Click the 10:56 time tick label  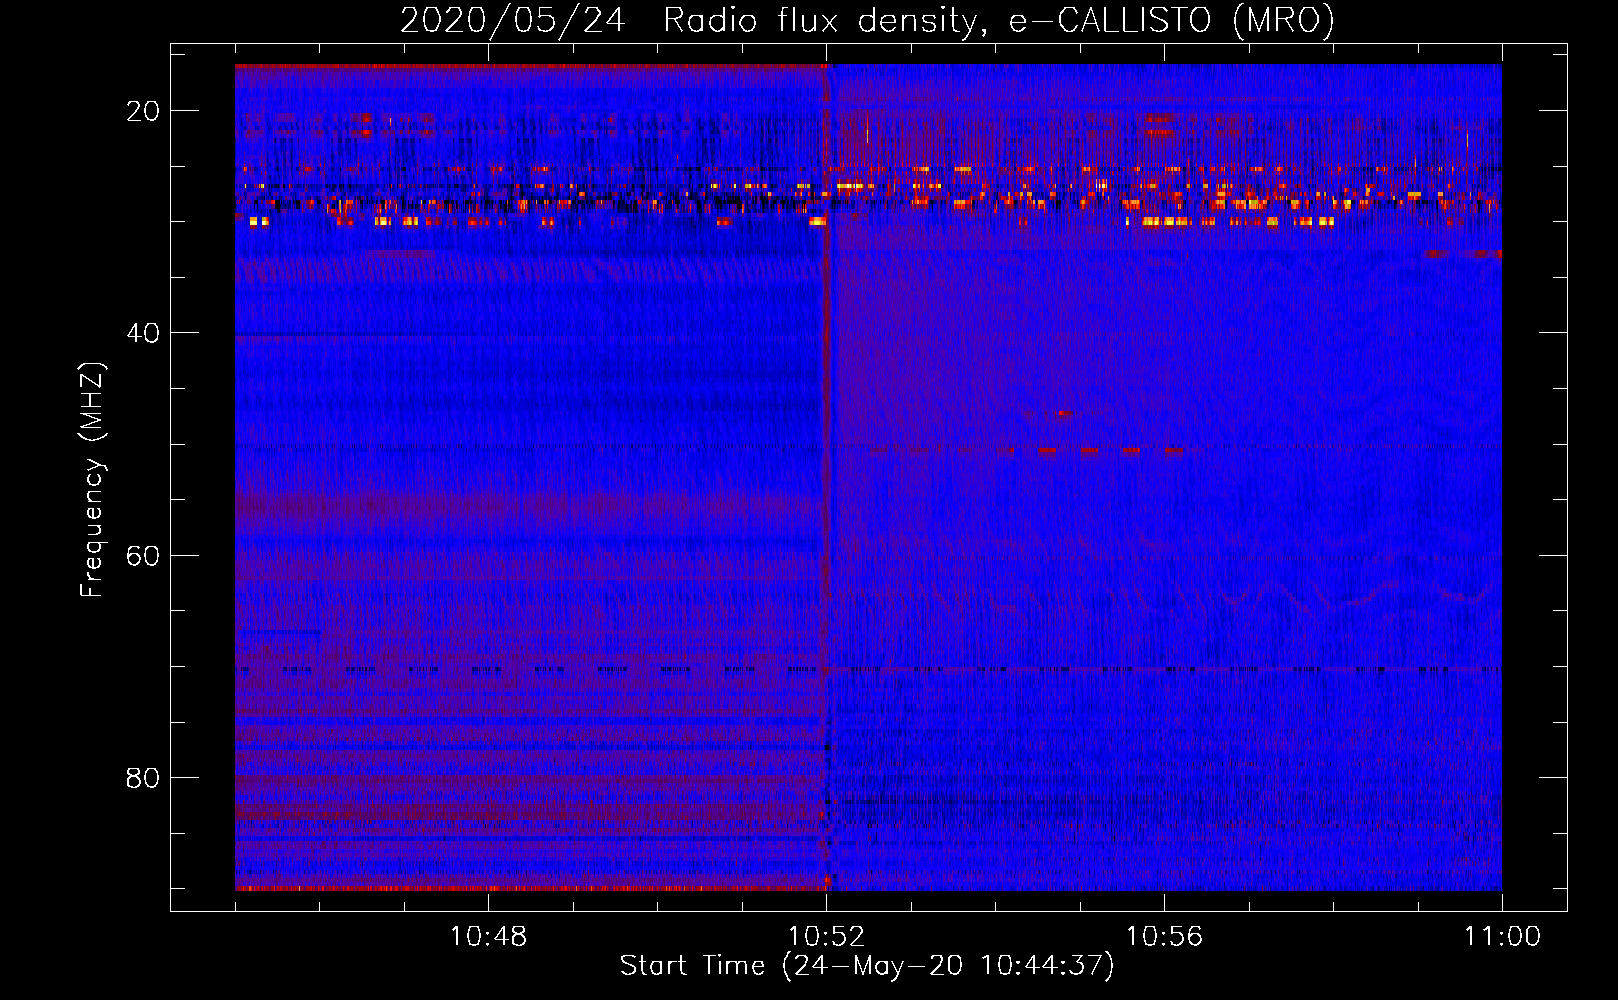1164,937
